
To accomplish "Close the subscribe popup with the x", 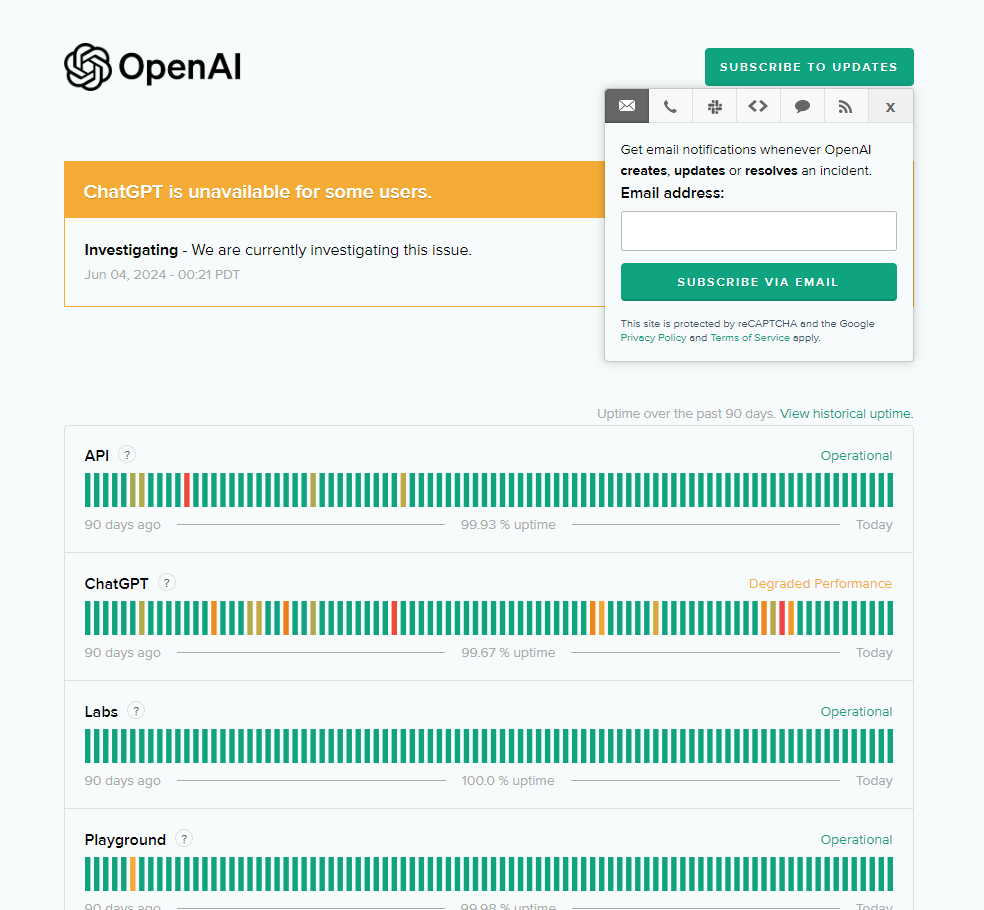I will coord(890,106).
